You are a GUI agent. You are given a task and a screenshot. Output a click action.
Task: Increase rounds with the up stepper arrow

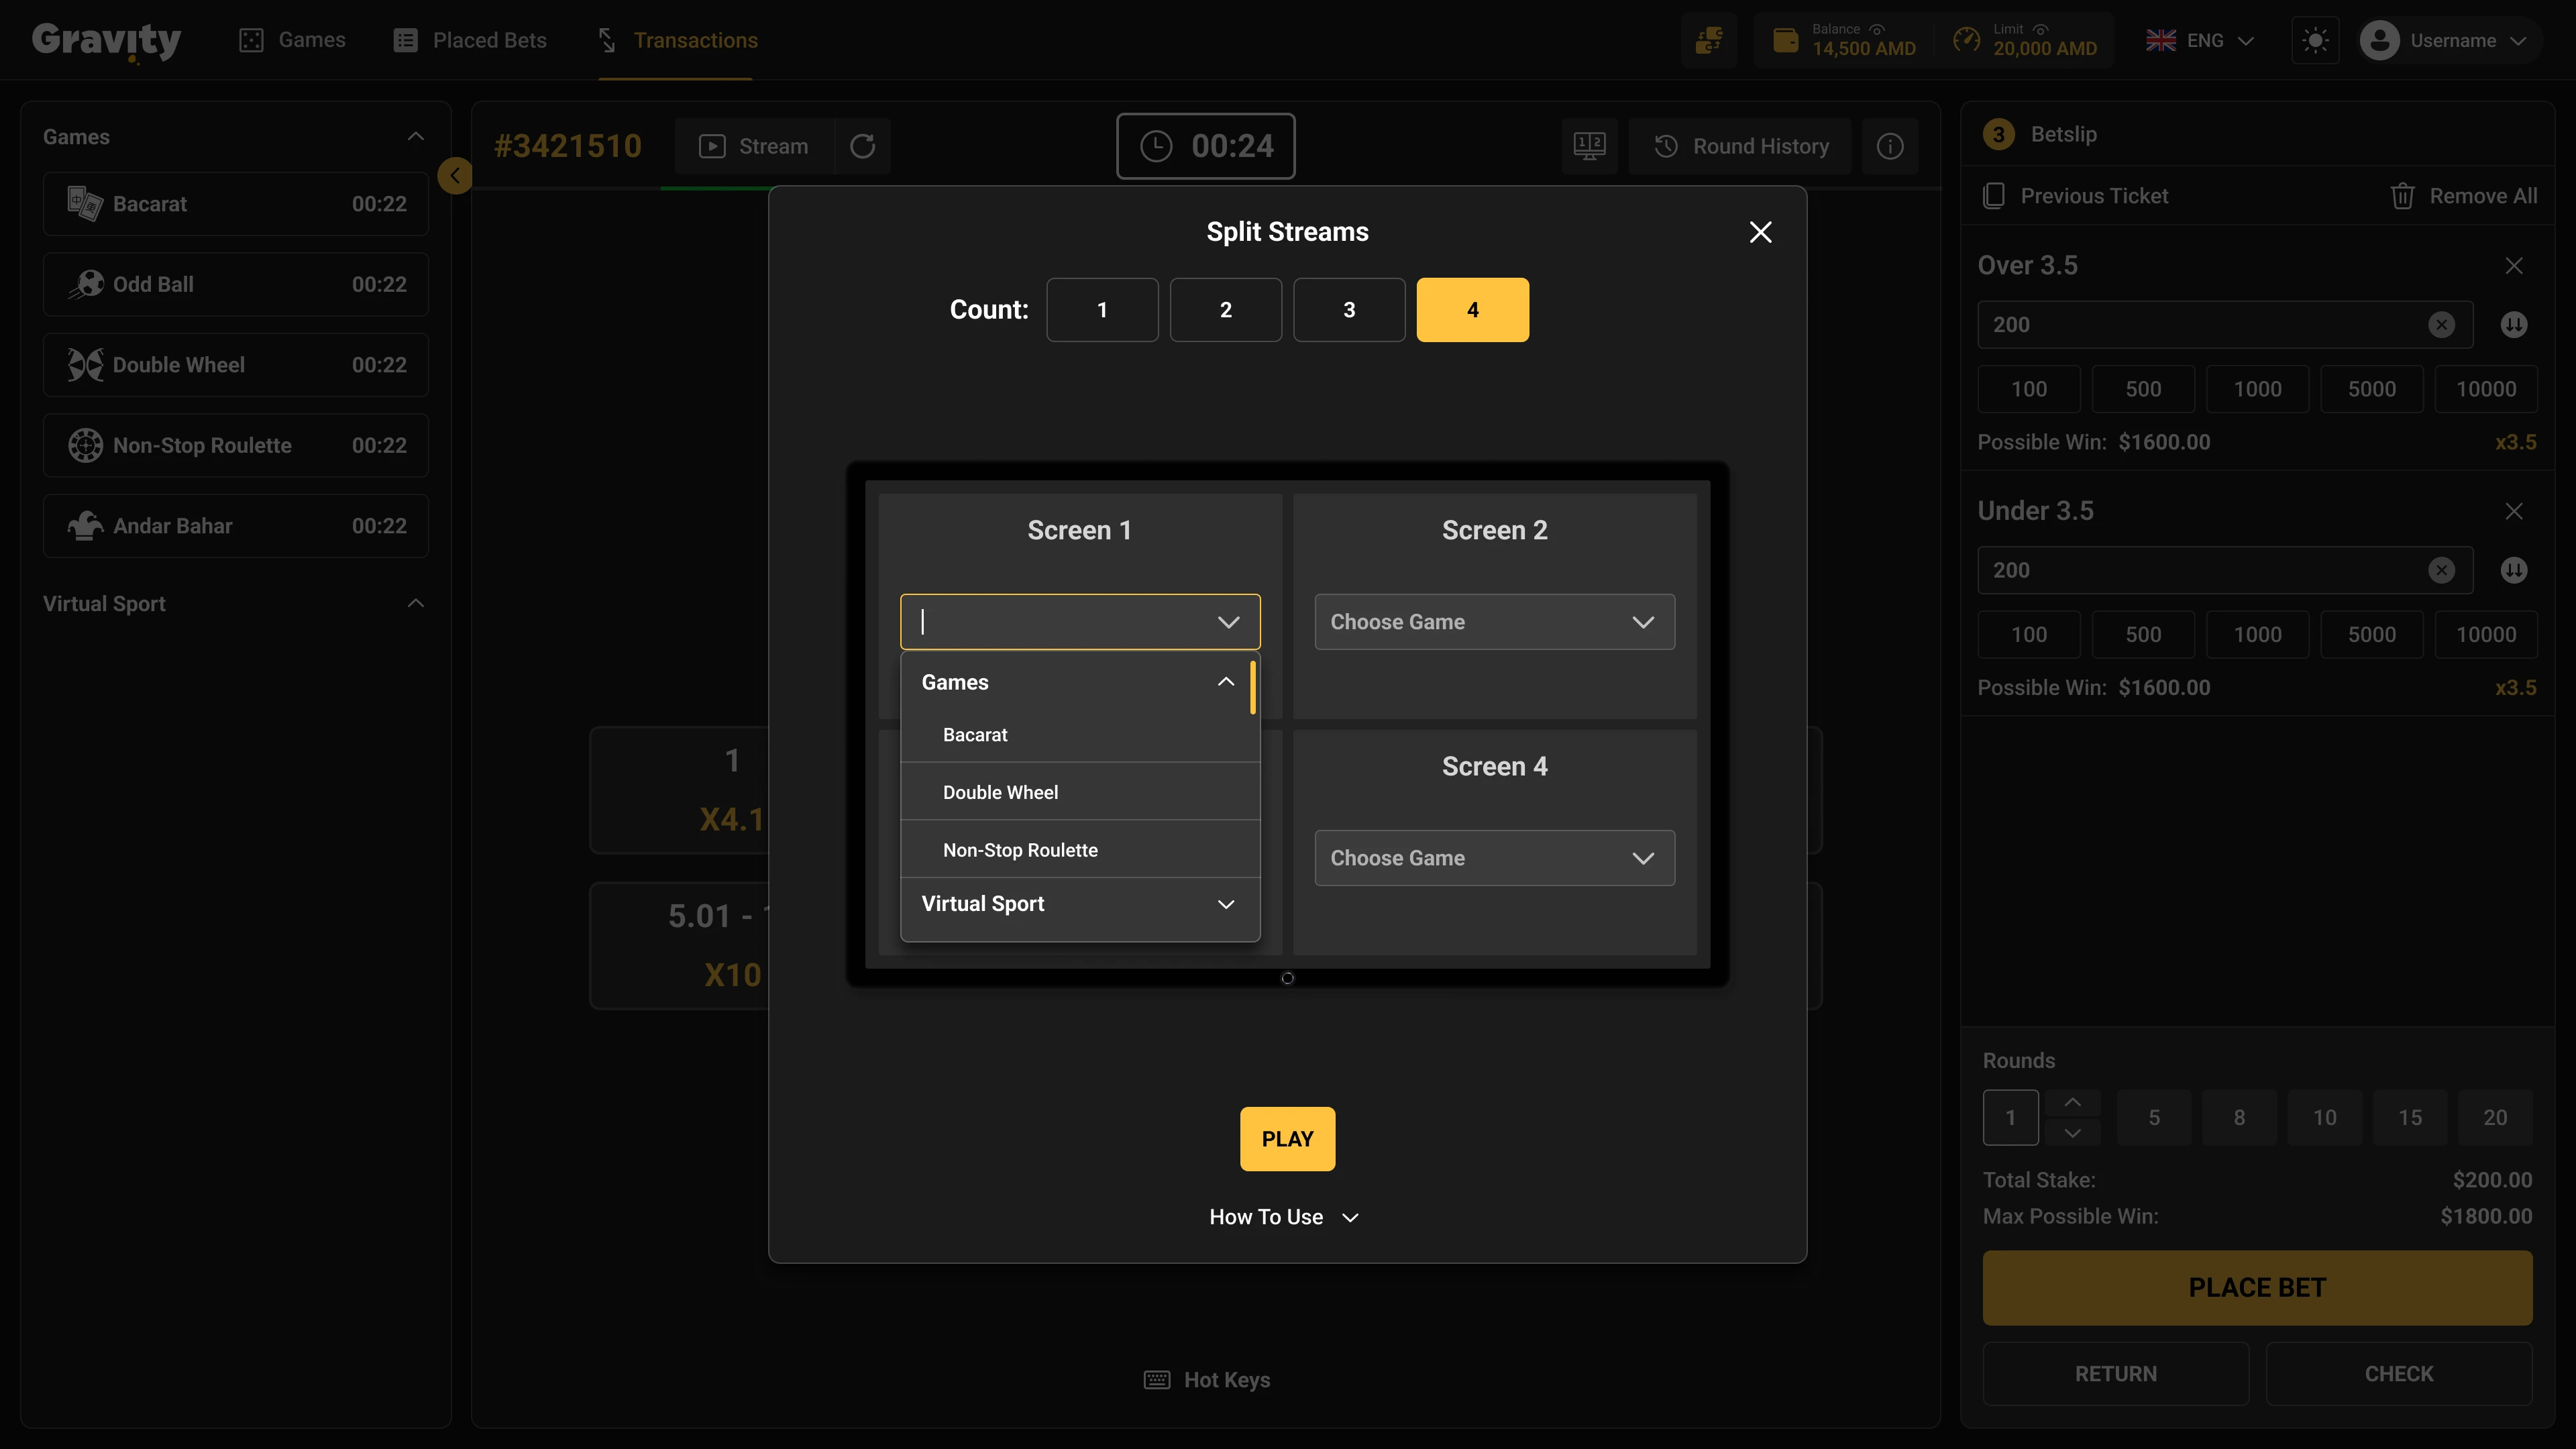pos(2072,1102)
